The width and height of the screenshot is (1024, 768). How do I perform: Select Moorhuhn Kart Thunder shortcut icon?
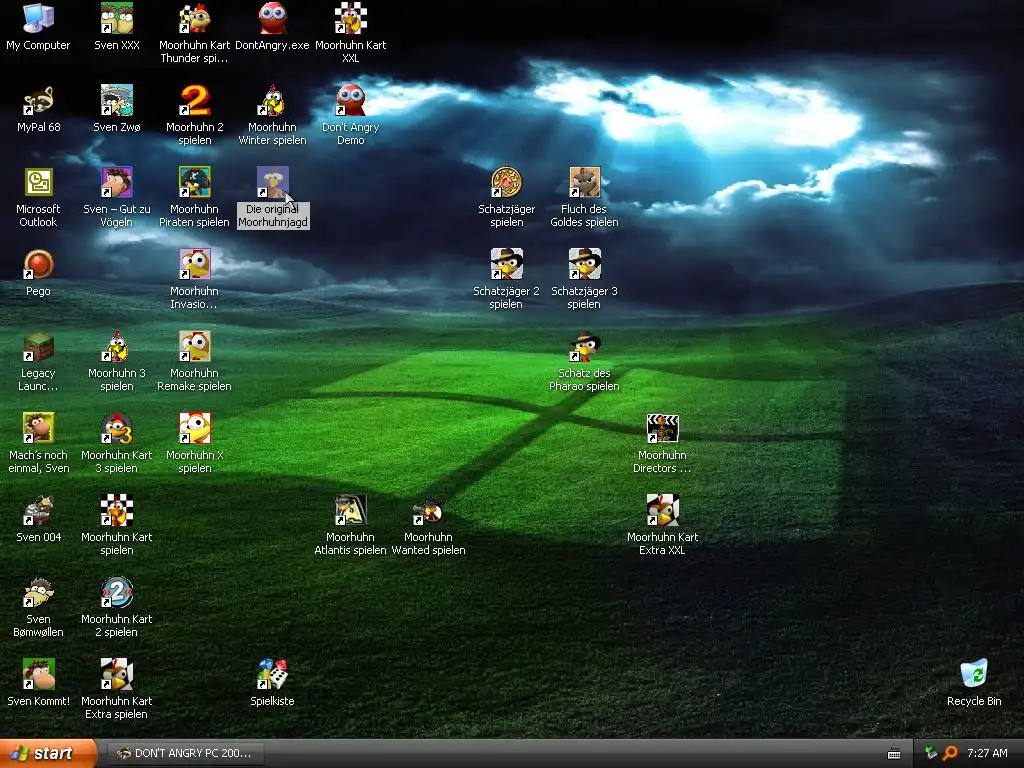pos(195,18)
